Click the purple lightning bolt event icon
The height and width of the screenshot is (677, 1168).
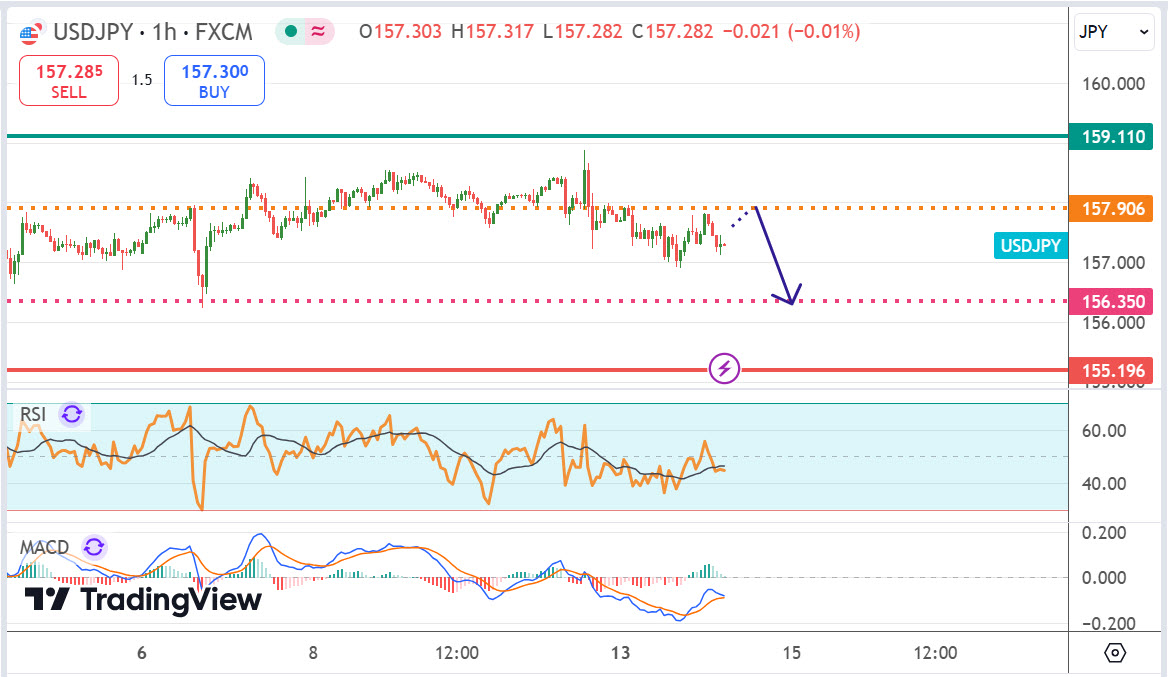724,369
